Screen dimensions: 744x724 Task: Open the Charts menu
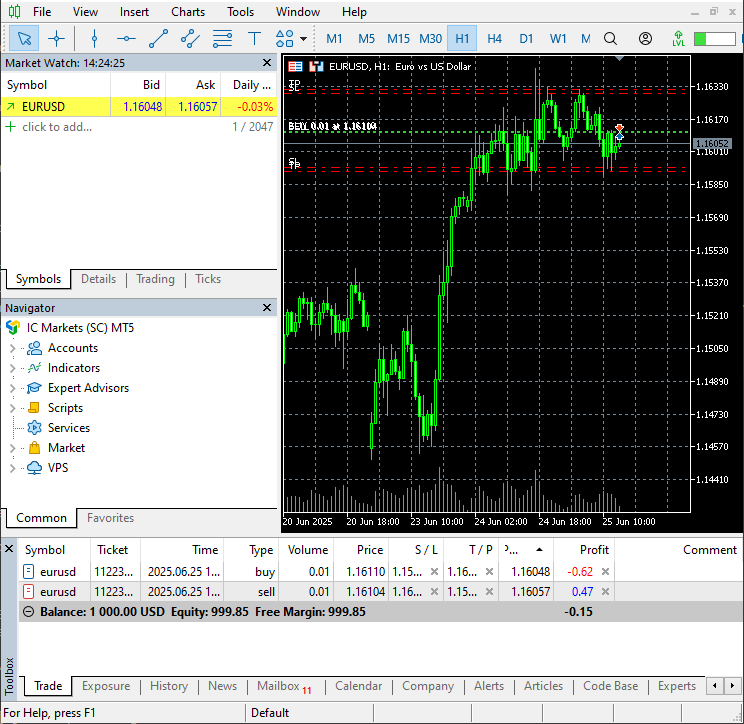click(x=187, y=12)
